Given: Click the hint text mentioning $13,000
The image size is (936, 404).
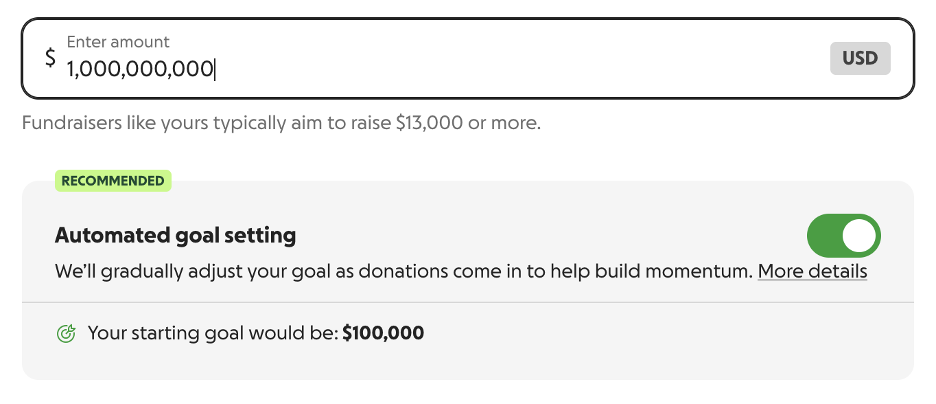Looking at the screenshot, I should 281,124.
